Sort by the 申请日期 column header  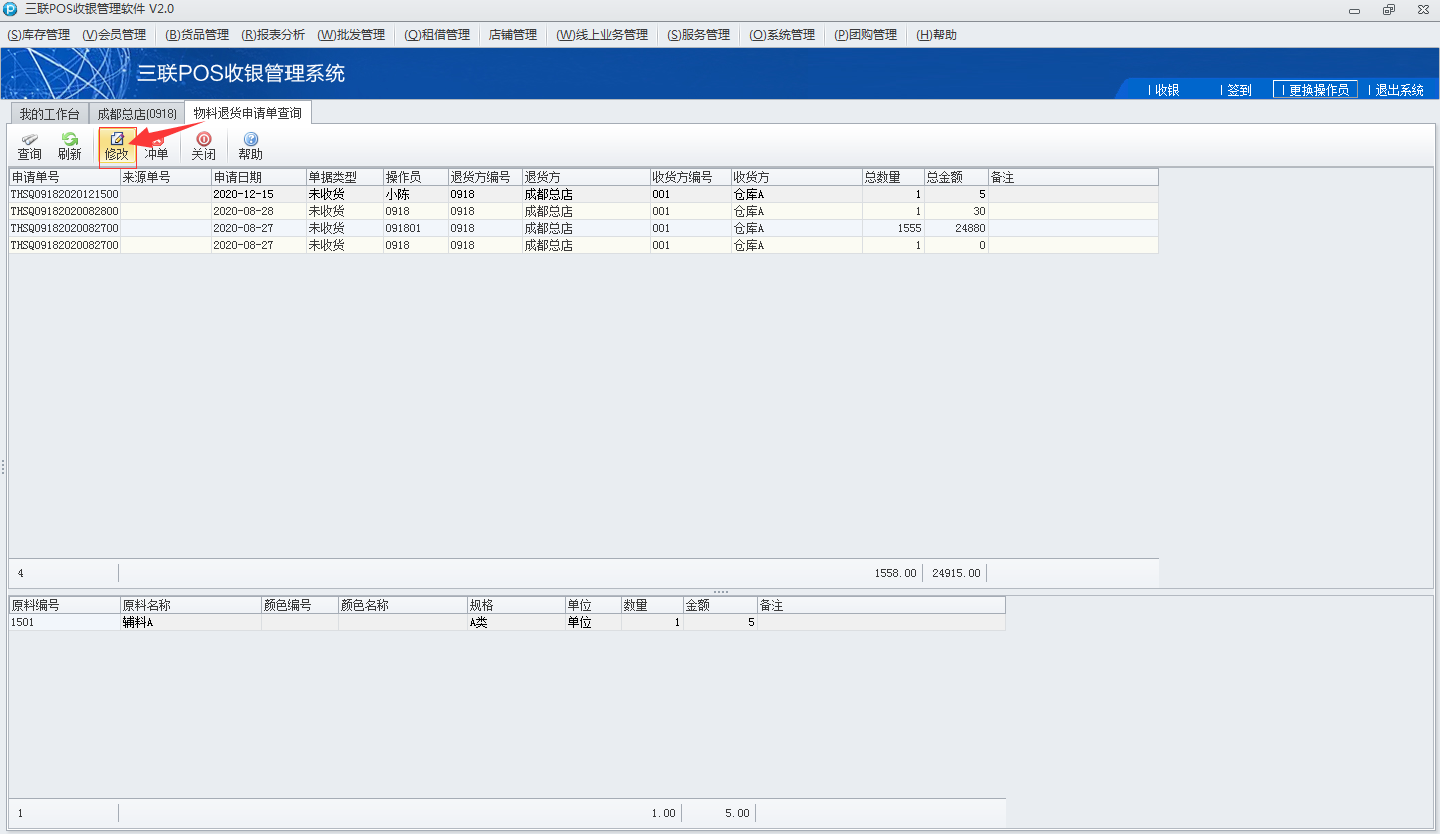click(259, 177)
